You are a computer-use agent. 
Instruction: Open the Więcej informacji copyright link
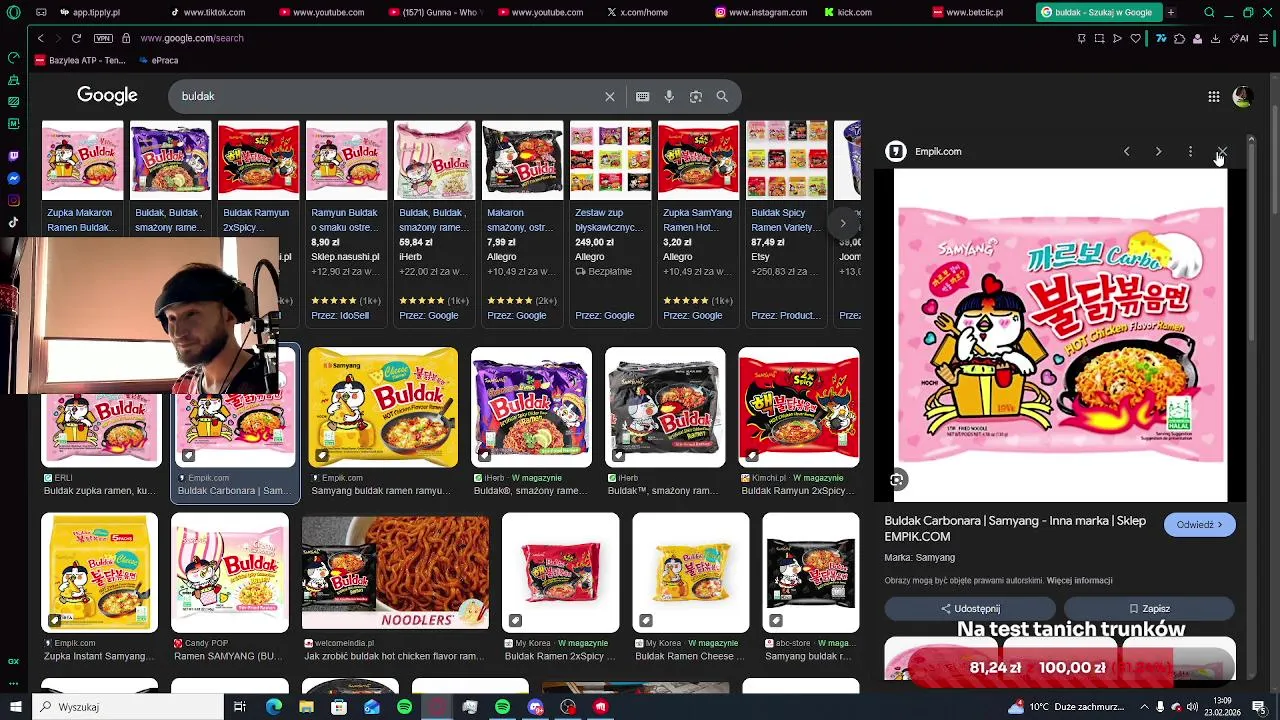(x=1079, y=580)
